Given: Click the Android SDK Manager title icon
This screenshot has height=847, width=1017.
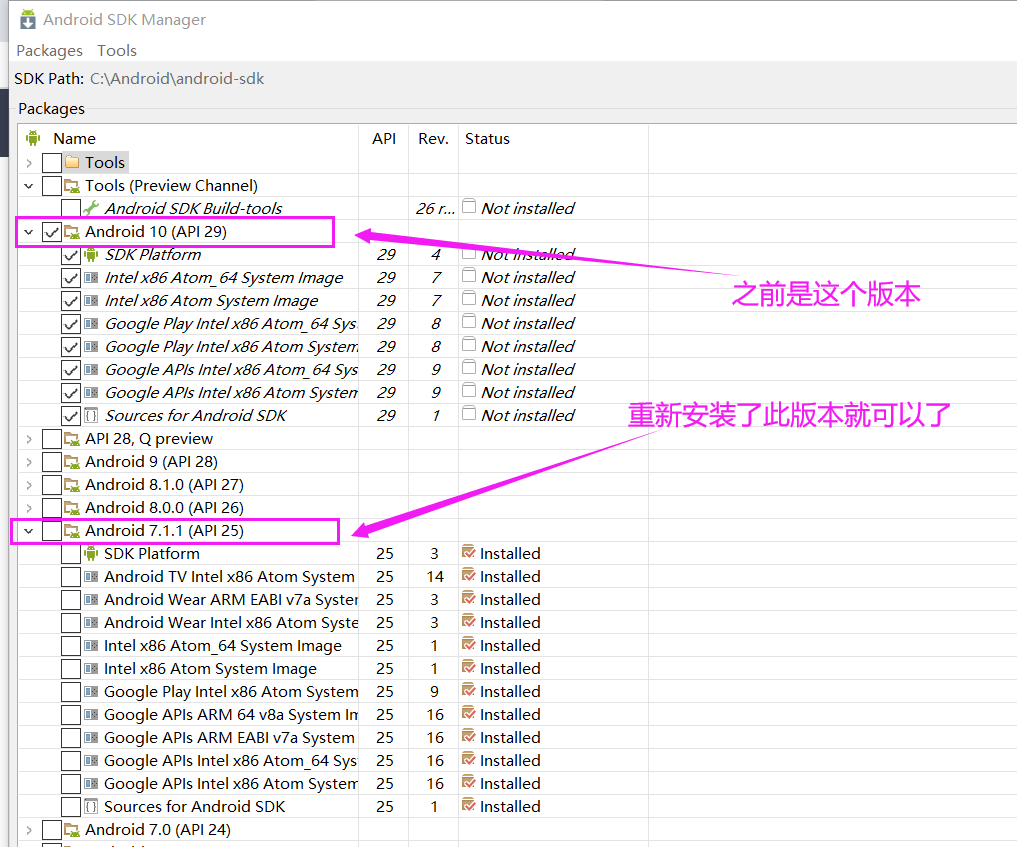Looking at the screenshot, I should 27,19.
